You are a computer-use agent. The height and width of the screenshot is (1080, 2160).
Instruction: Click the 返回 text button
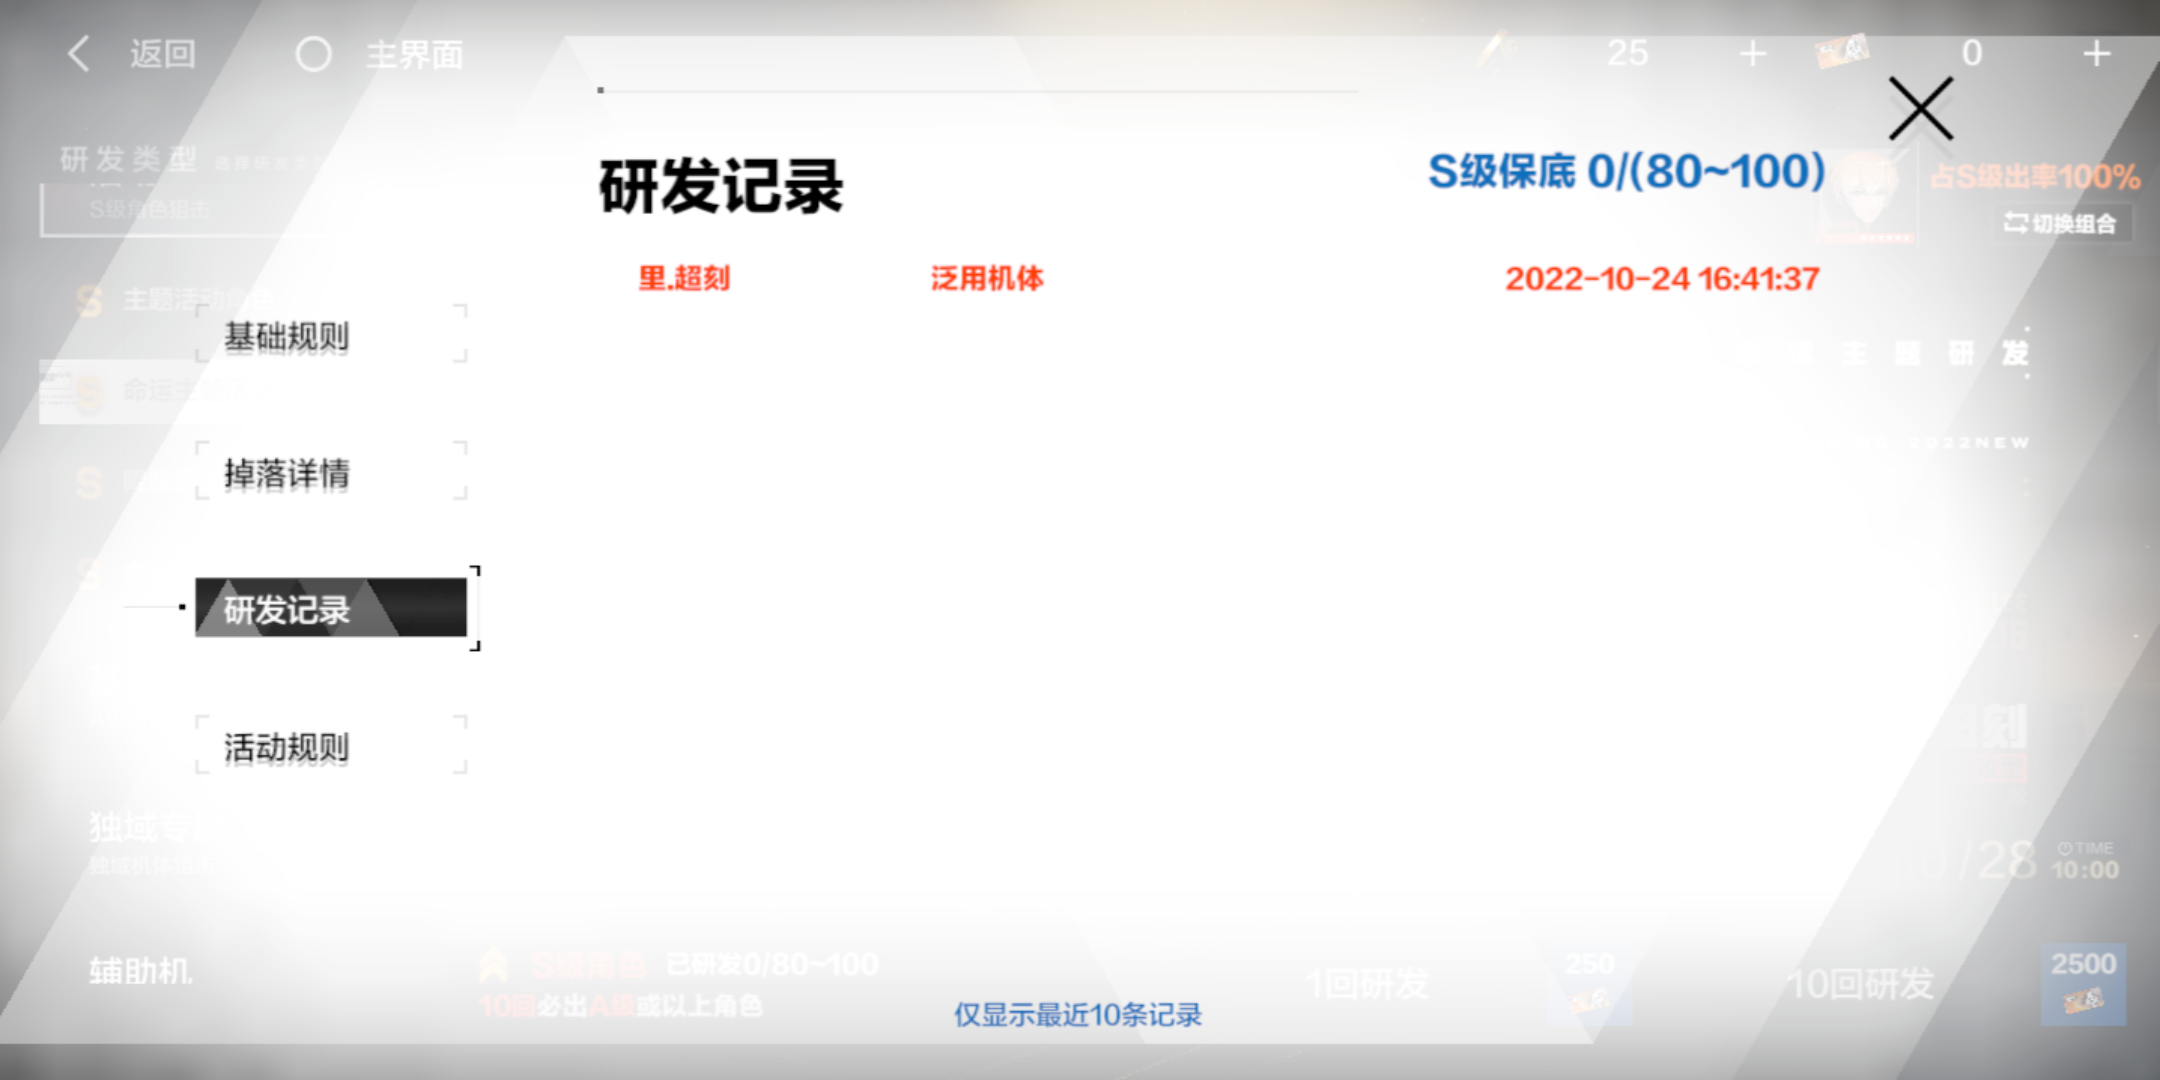(162, 54)
